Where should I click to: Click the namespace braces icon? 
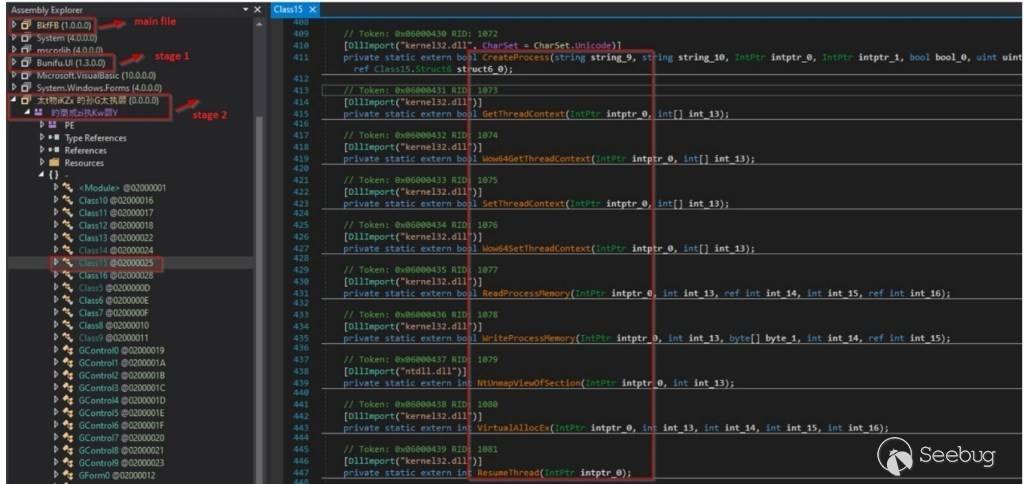pyautogui.click(x=51, y=175)
